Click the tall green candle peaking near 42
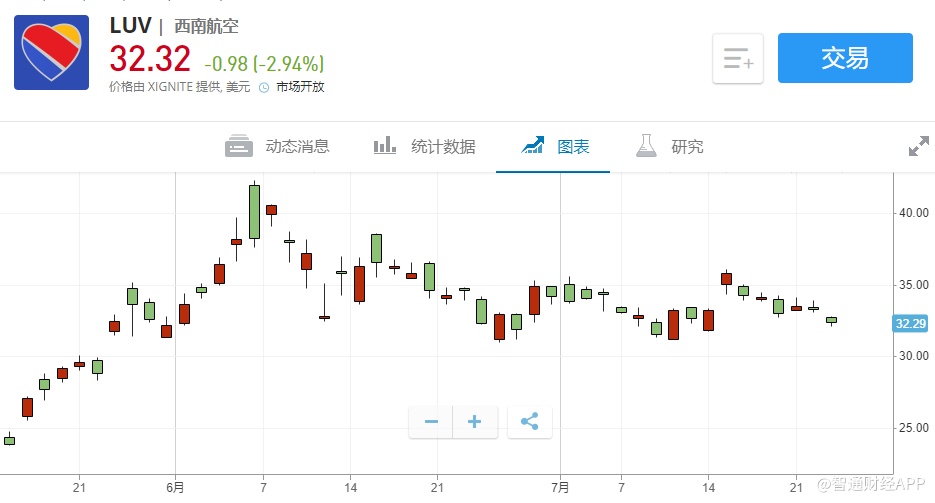The height and width of the screenshot is (503, 935). (255, 212)
